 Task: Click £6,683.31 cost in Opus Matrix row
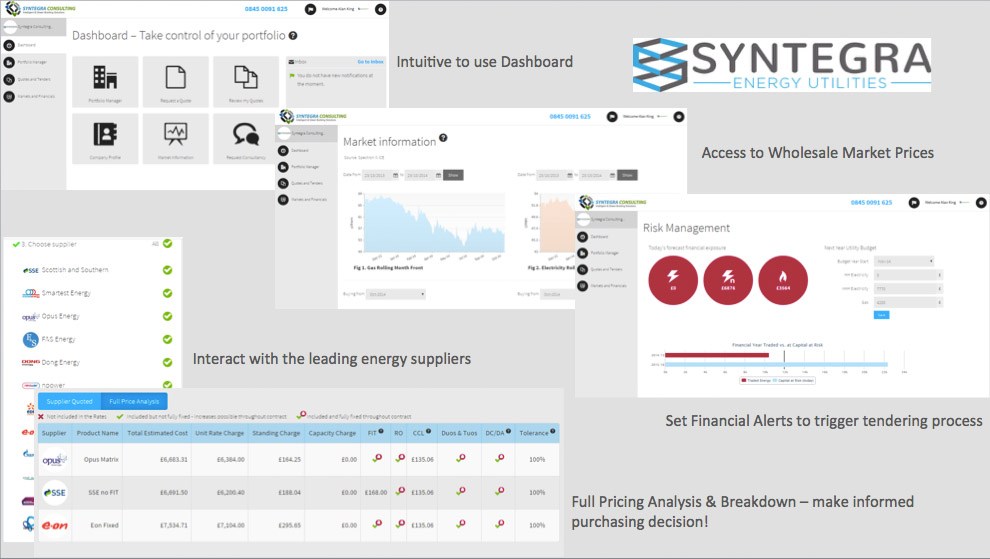(x=174, y=460)
